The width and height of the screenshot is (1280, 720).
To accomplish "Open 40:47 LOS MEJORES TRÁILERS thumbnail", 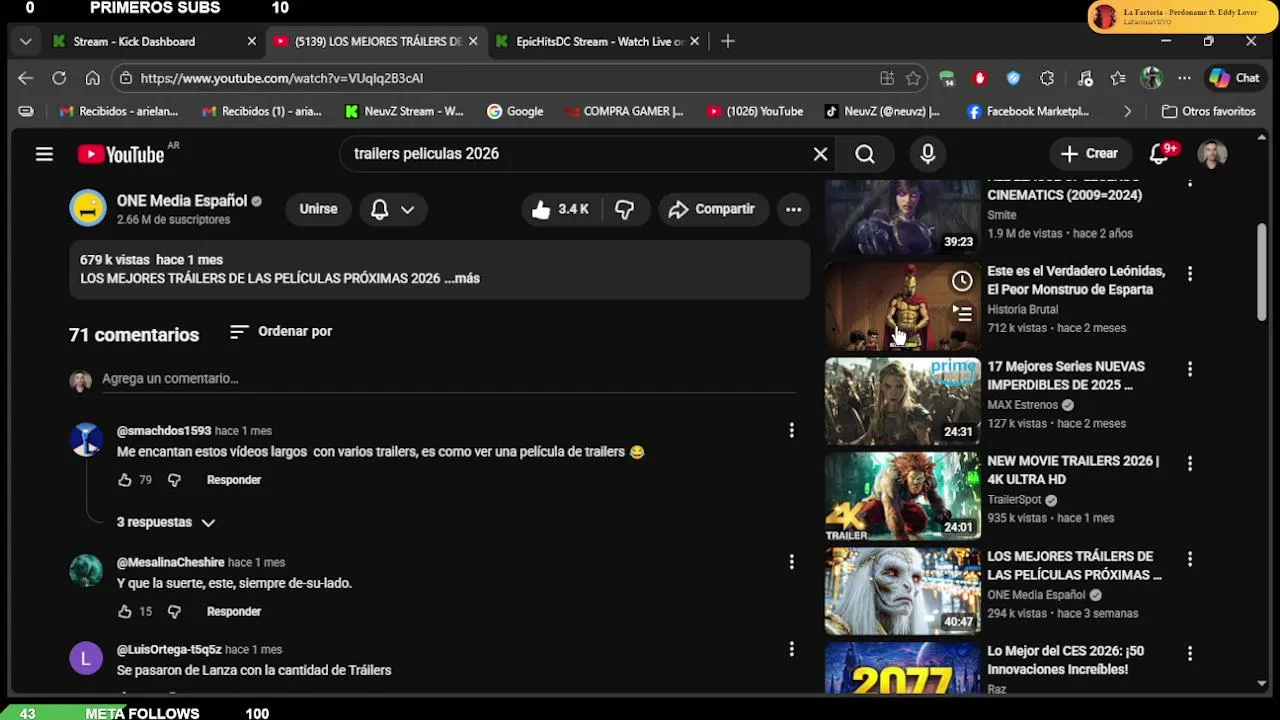I will pyautogui.click(x=903, y=591).
